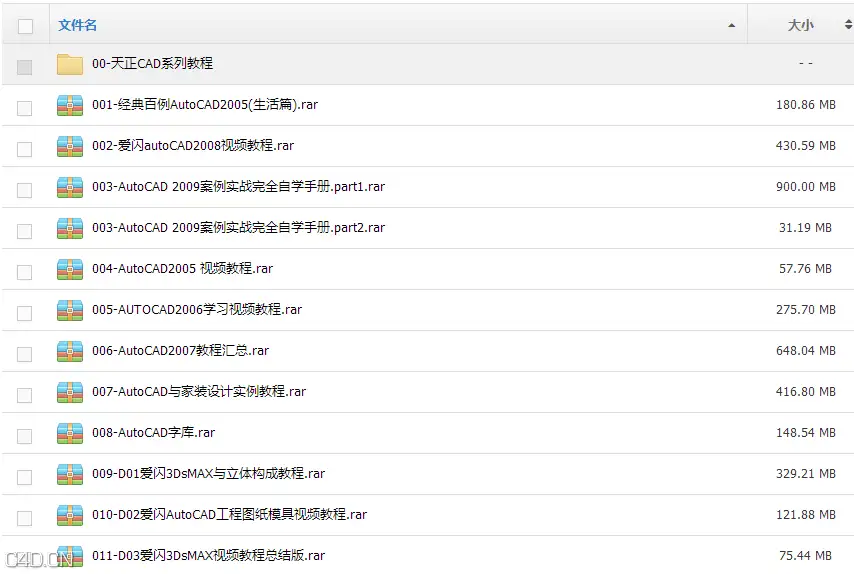This screenshot has height=574, width=854.
Task: Check the box for 005-AUTOCAD2006学习视频教程.rar
Action: tap(25, 313)
